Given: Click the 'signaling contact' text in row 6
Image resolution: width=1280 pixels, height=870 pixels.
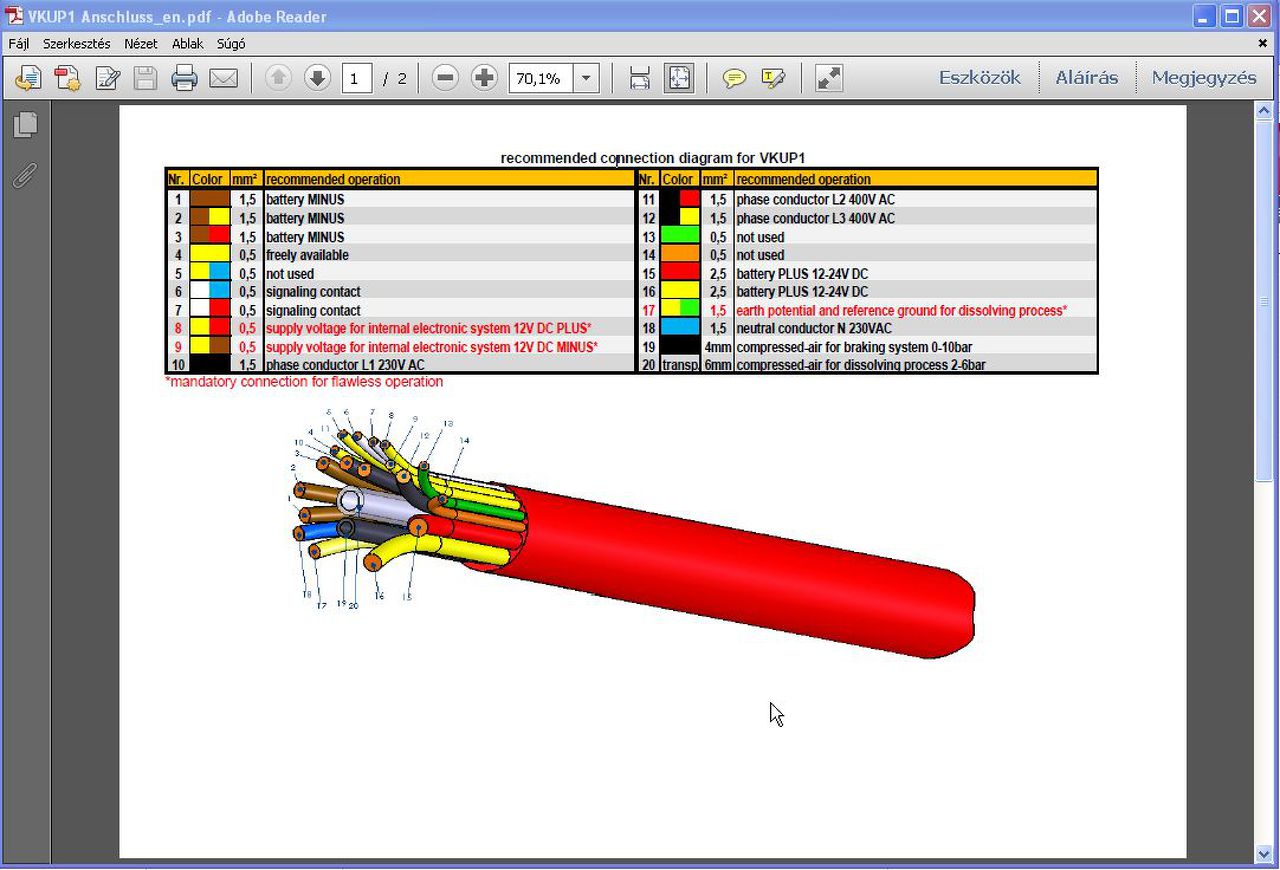Looking at the screenshot, I should tap(313, 292).
